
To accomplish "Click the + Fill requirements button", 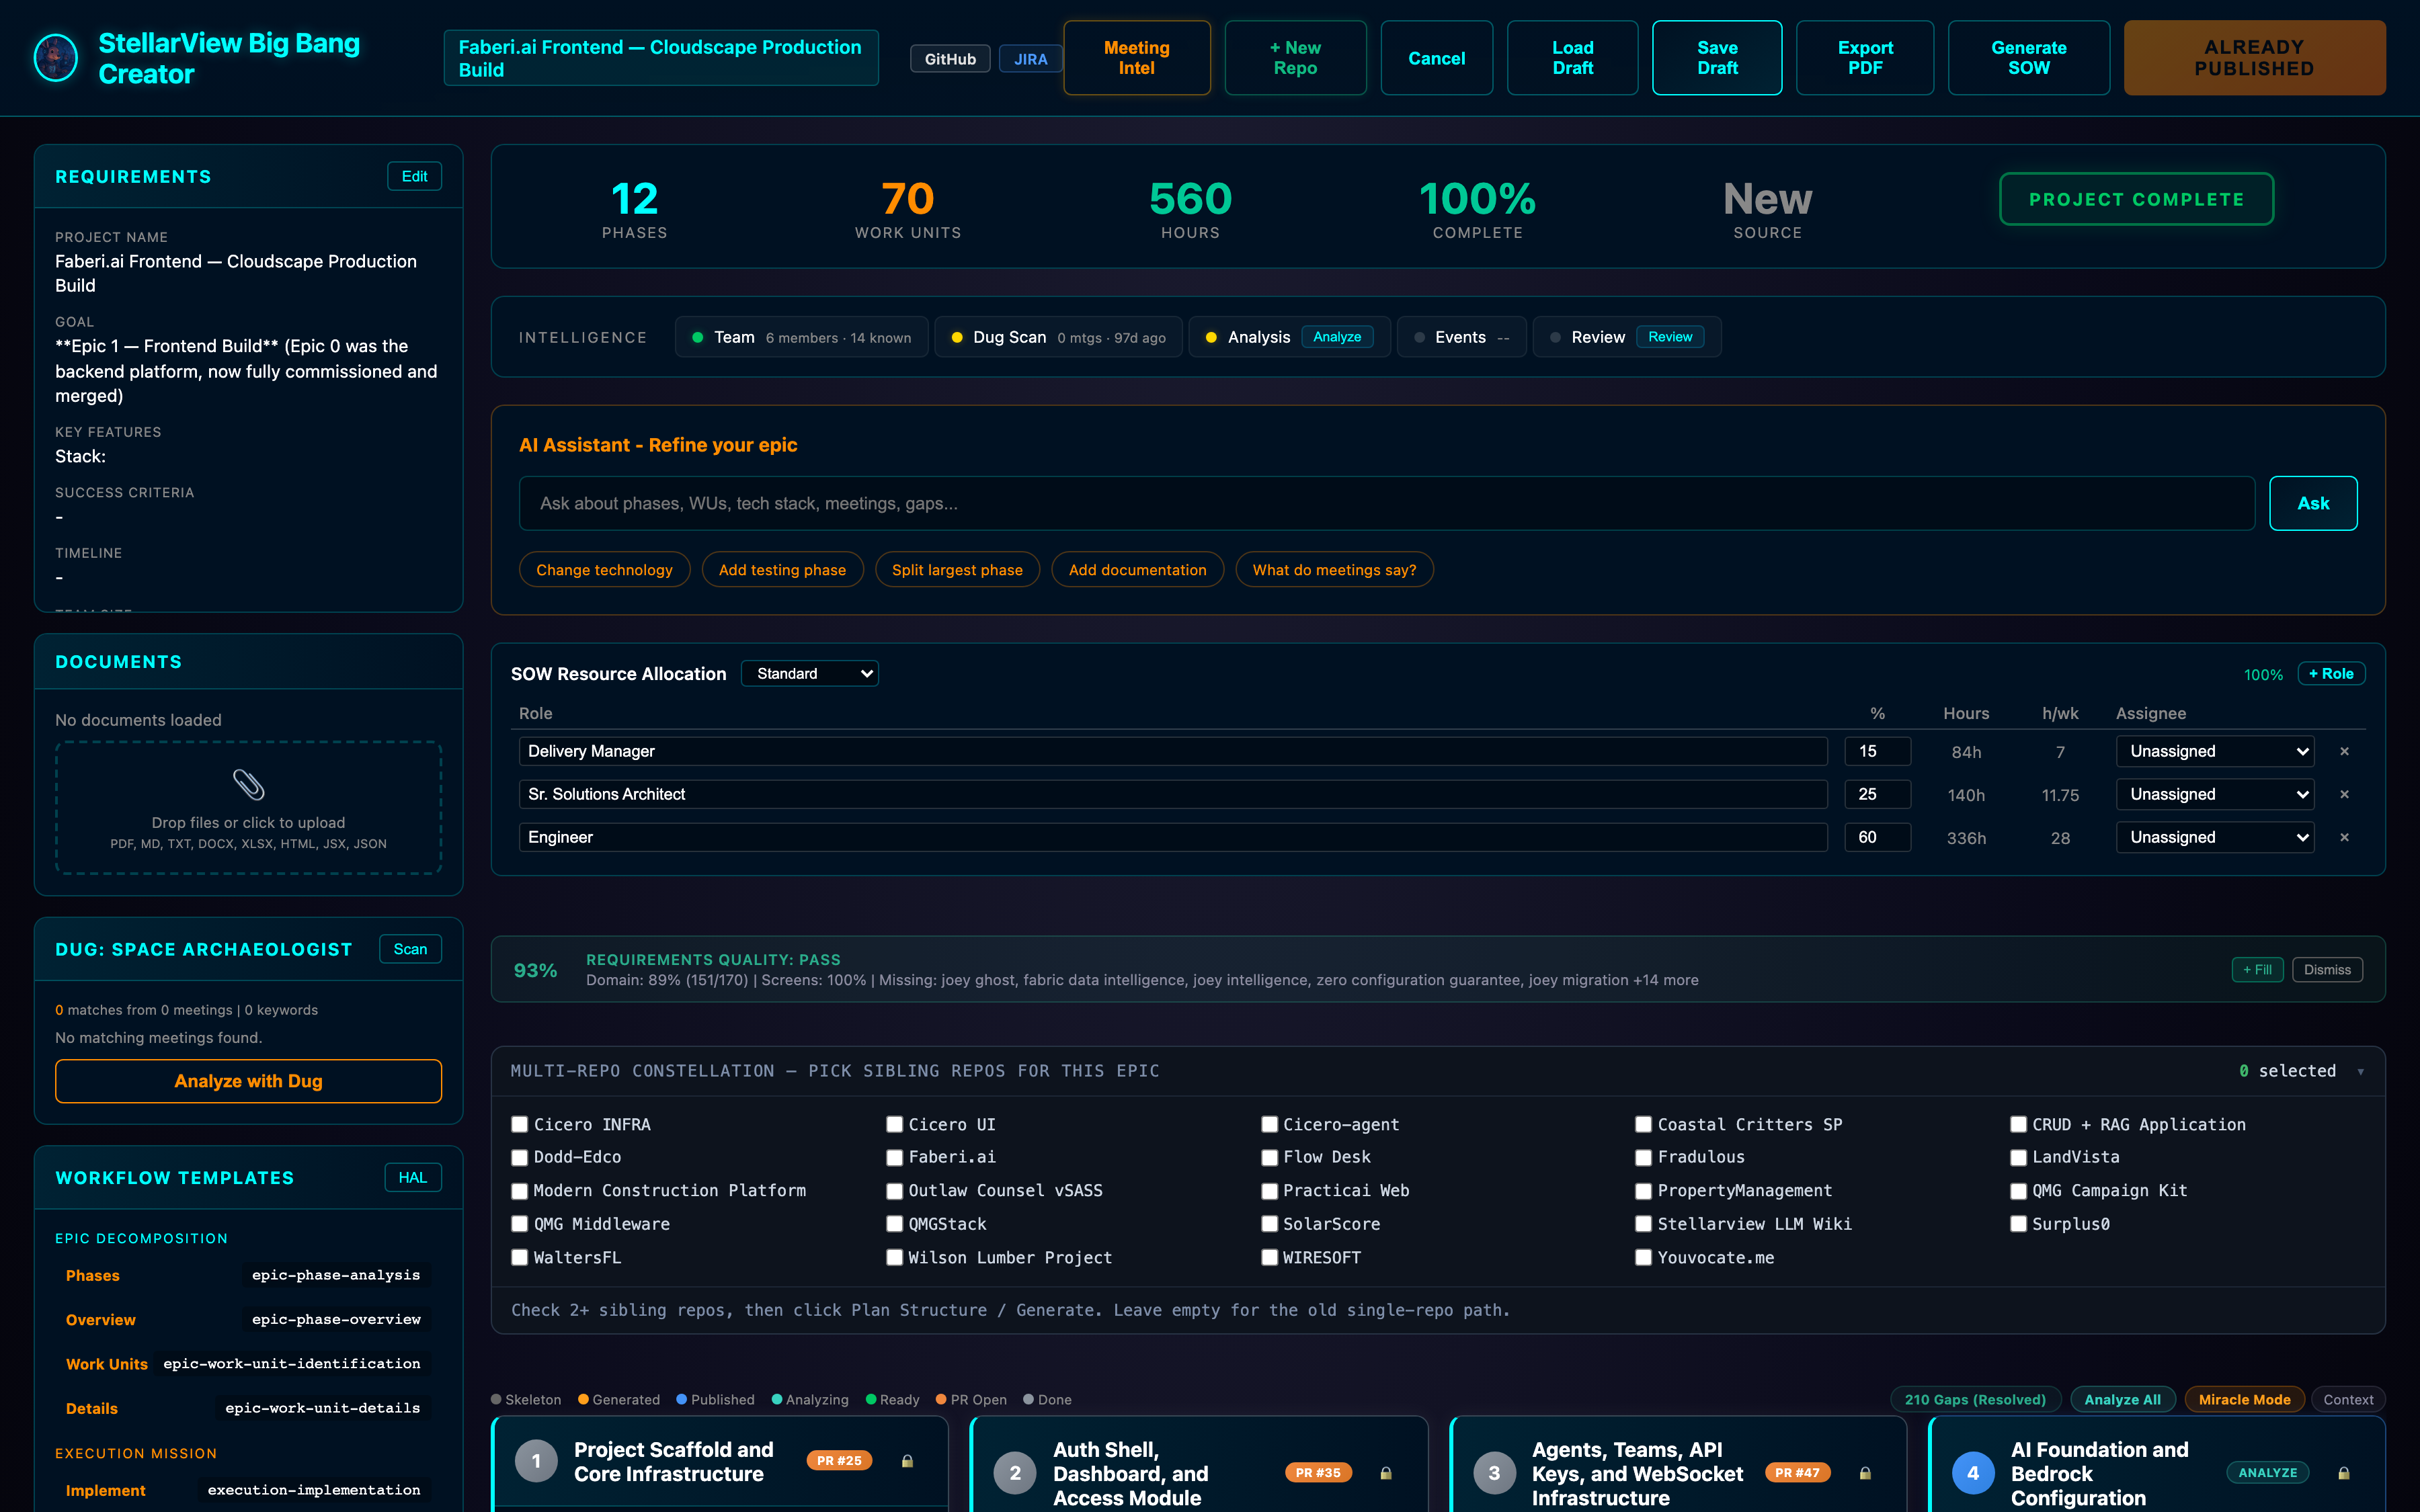I will tap(2257, 970).
